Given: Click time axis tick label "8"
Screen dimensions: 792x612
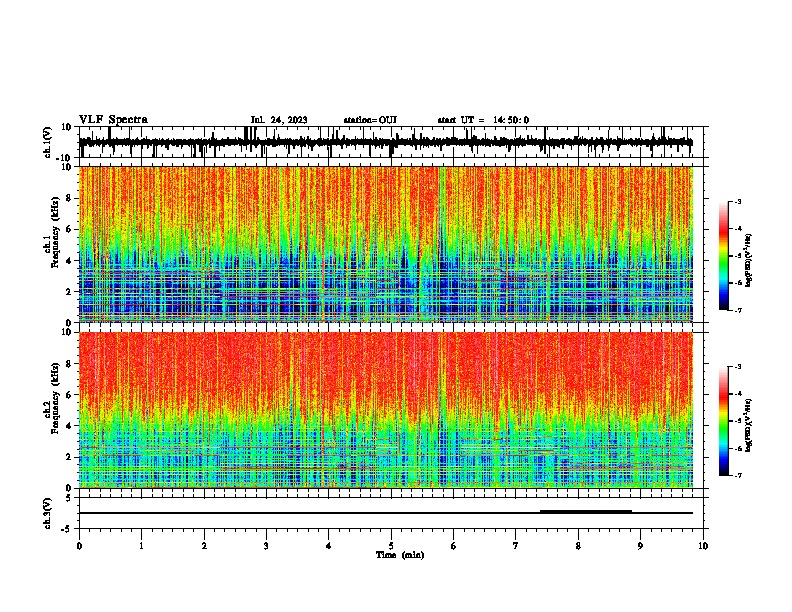Looking at the screenshot, I should click(578, 546).
